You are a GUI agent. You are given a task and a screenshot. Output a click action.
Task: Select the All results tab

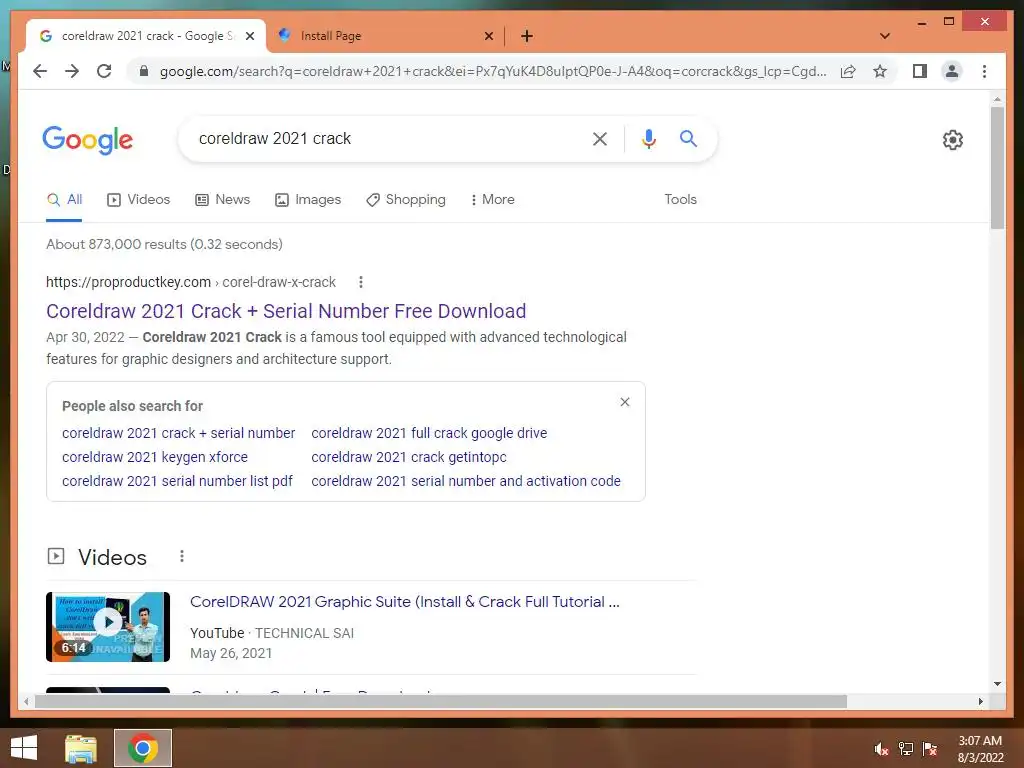tap(64, 199)
